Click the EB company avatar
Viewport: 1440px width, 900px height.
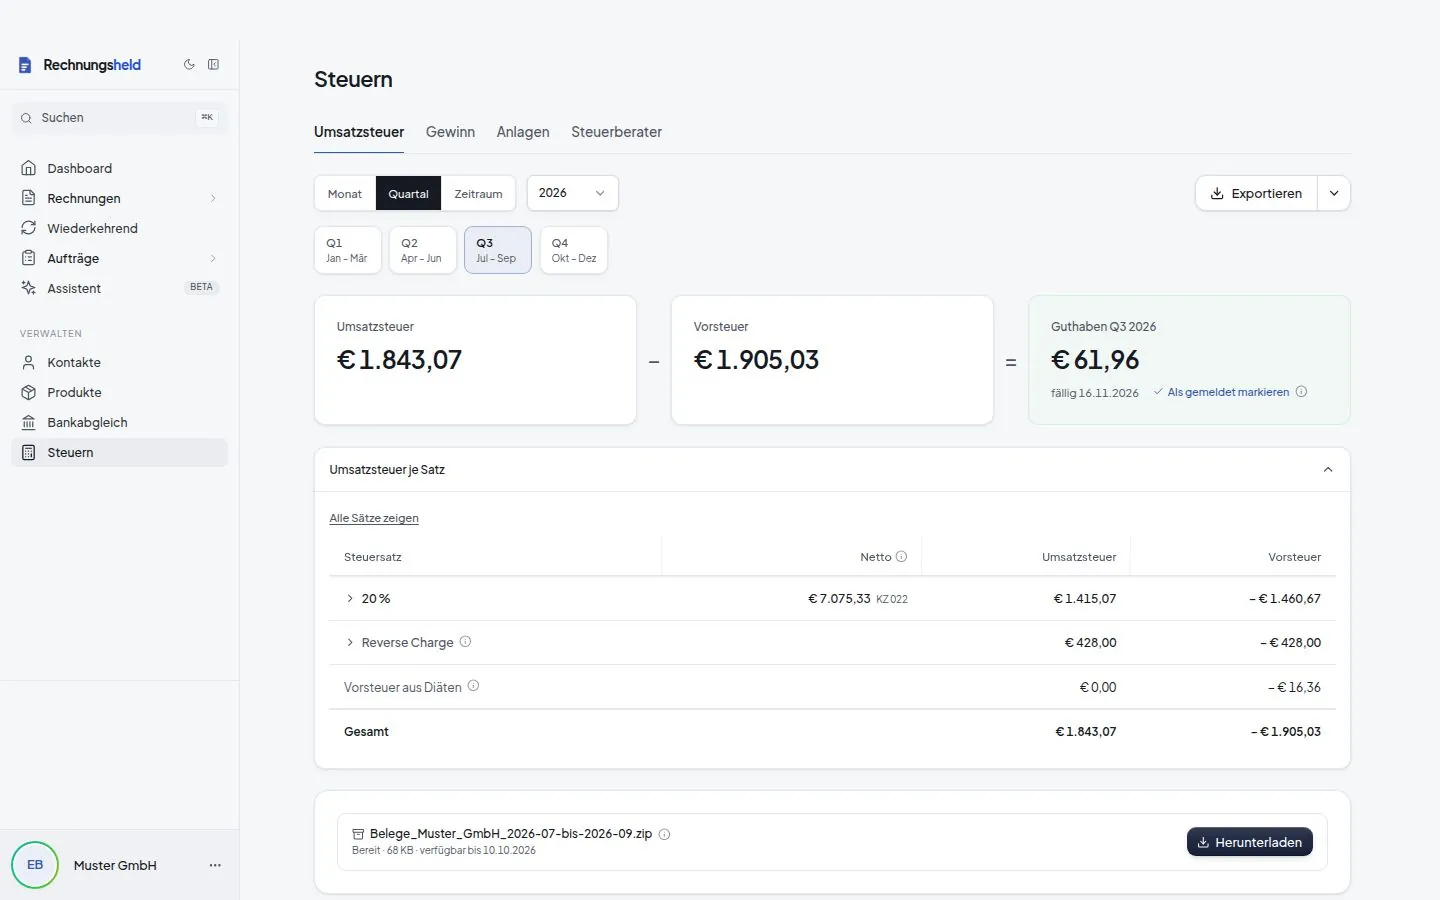pos(35,865)
